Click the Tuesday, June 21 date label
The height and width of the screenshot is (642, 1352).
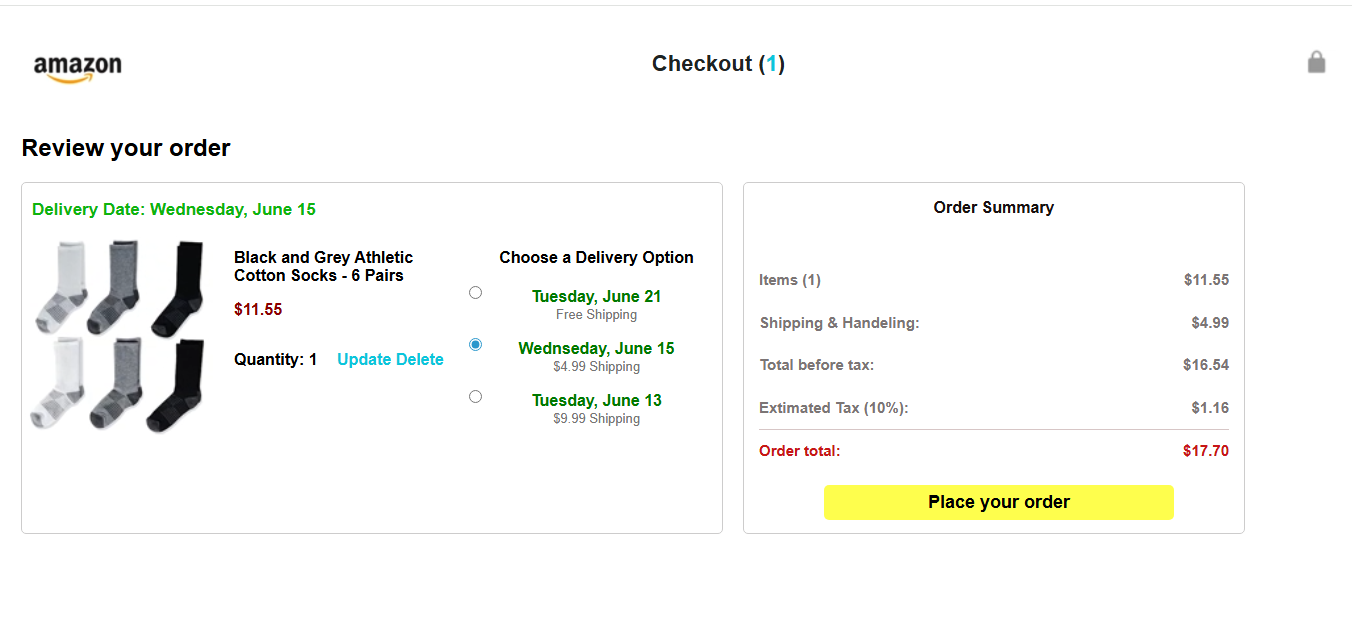coord(596,297)
